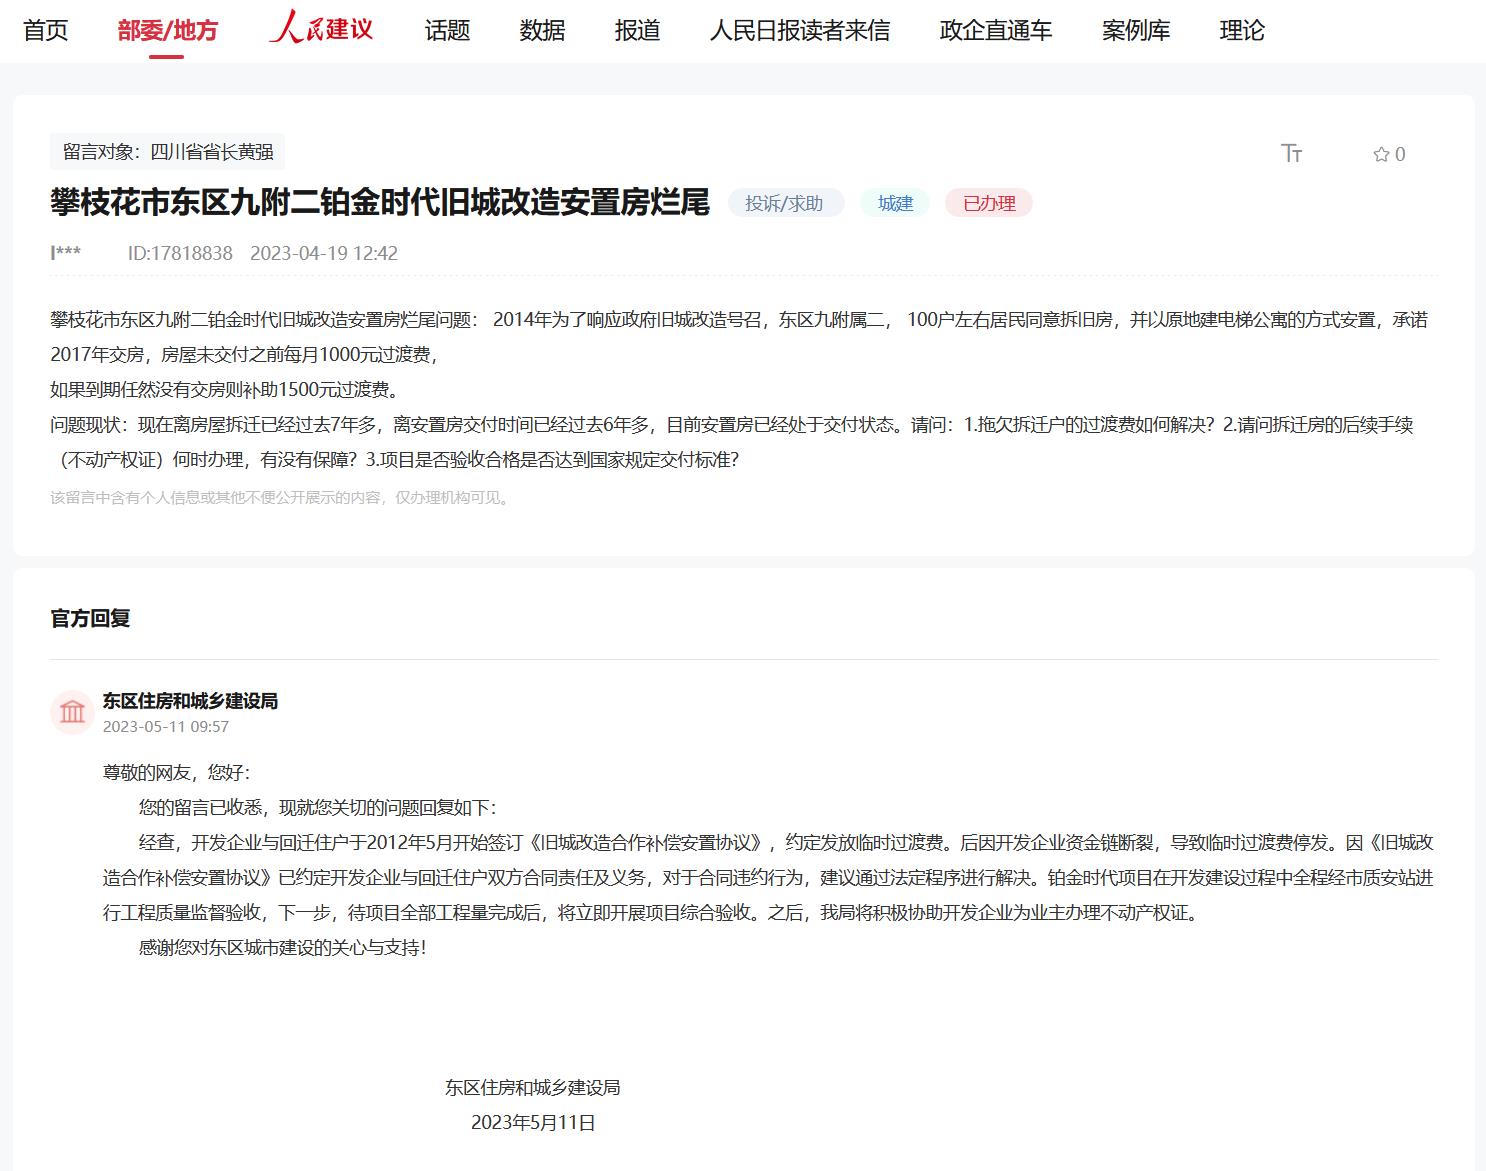Click the 投诉/求助 tag
This screenshot has height=1171, width=1486.
click(x=786, y=203)
